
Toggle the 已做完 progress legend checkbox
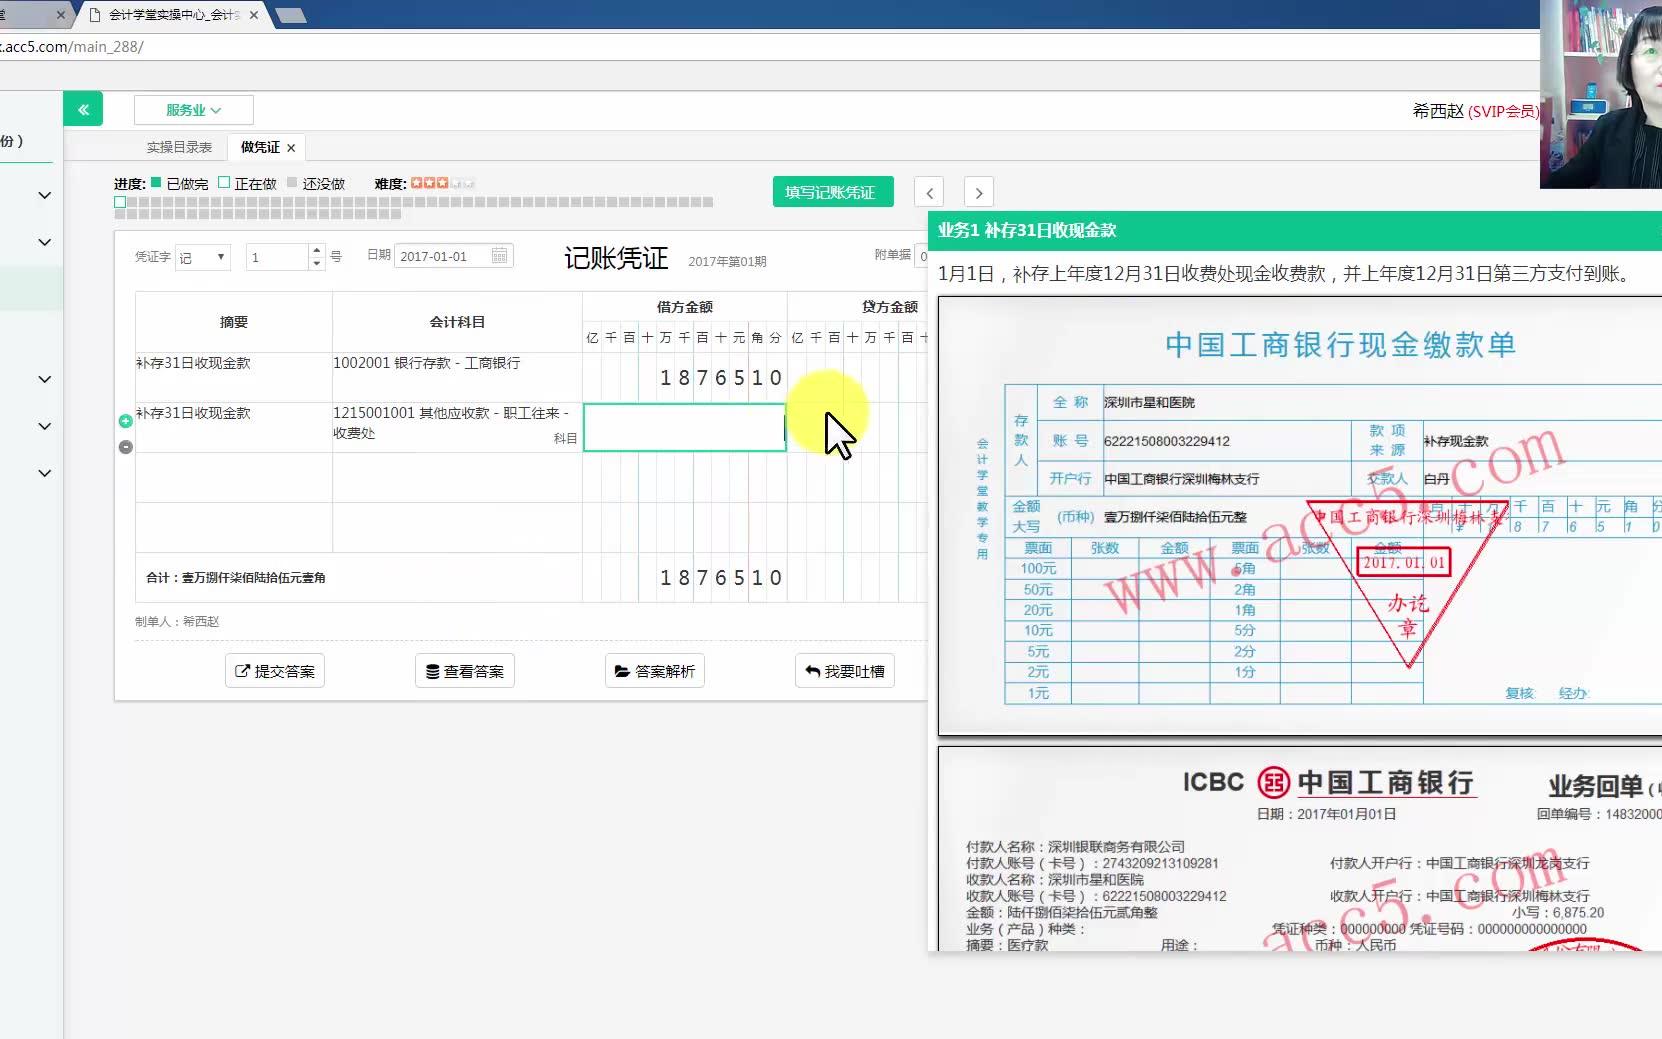[156, 183]
